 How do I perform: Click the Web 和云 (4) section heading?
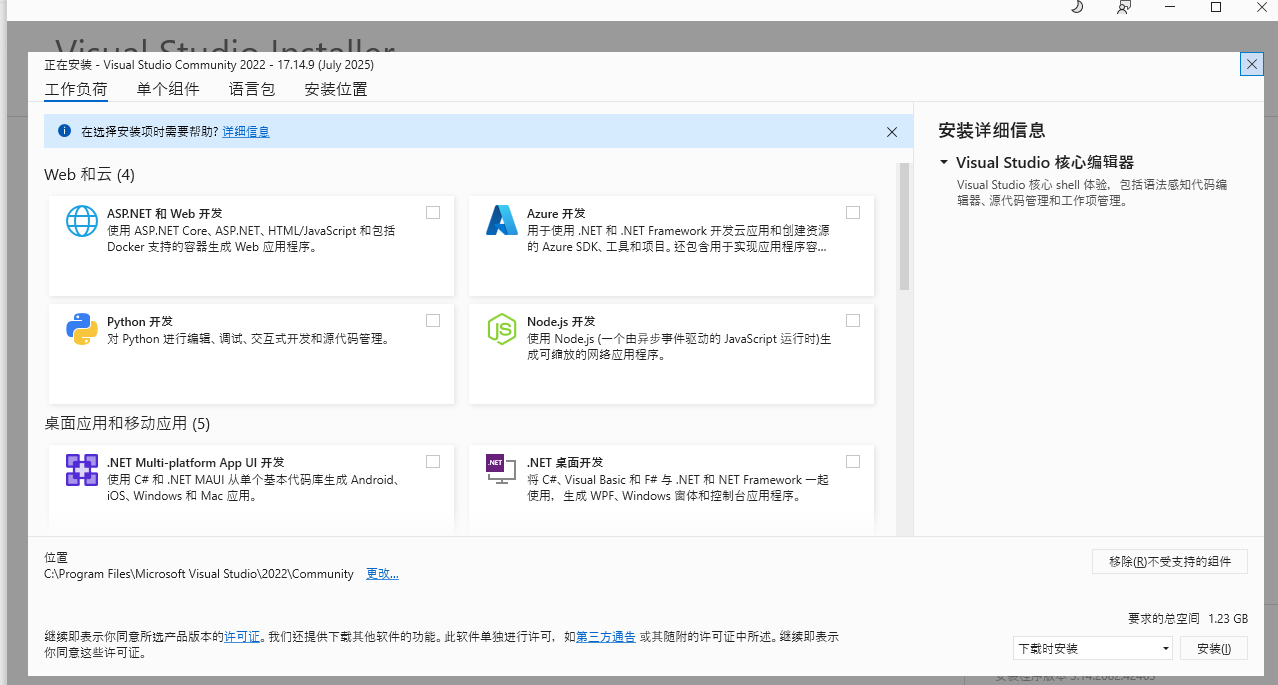click(90, 175)
